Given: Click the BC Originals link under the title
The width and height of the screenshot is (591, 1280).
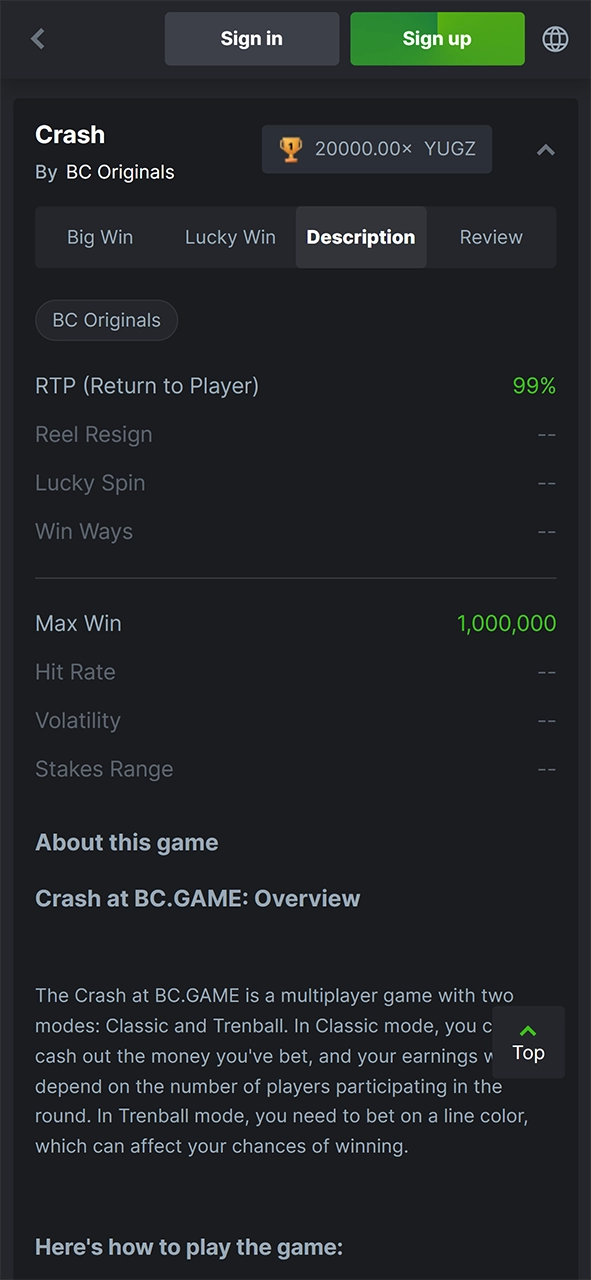Looking at the screenshot, I should coord(120,172).
